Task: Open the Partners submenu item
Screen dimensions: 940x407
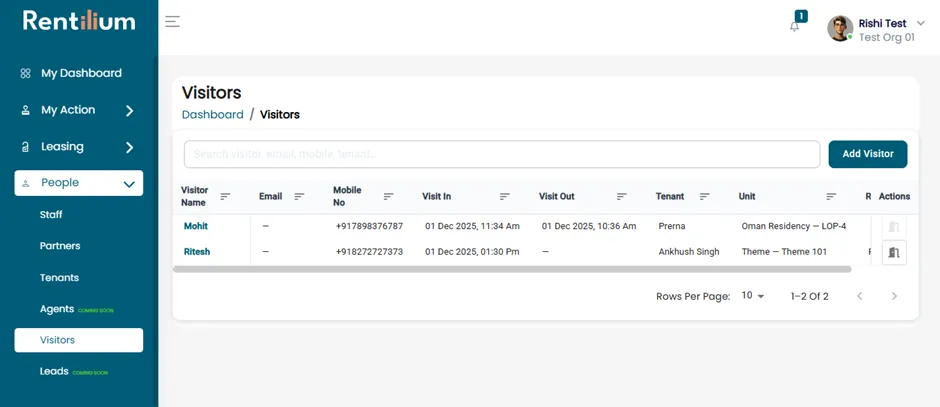Action: pyautogui.click(x=60, y=246)
